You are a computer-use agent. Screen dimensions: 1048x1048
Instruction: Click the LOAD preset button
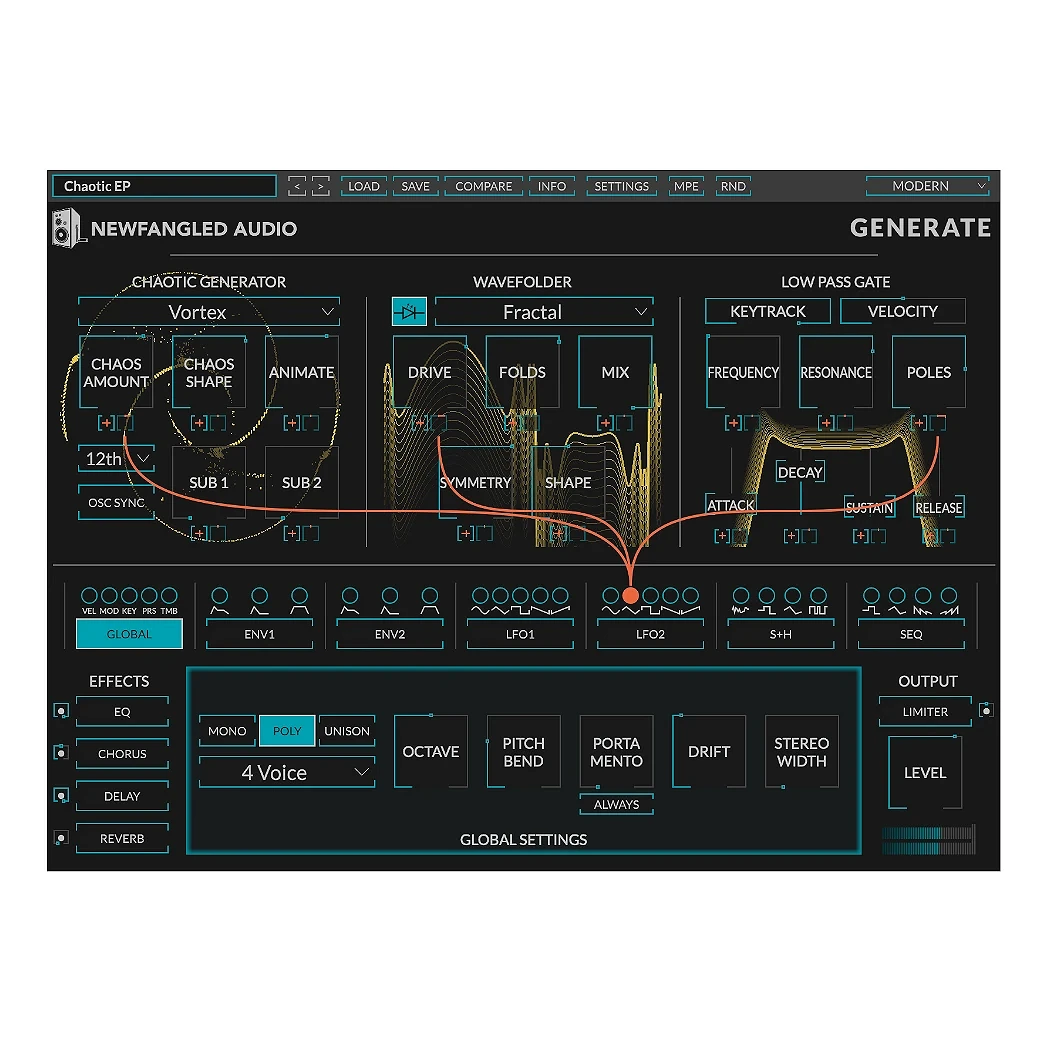coord(364,186)
